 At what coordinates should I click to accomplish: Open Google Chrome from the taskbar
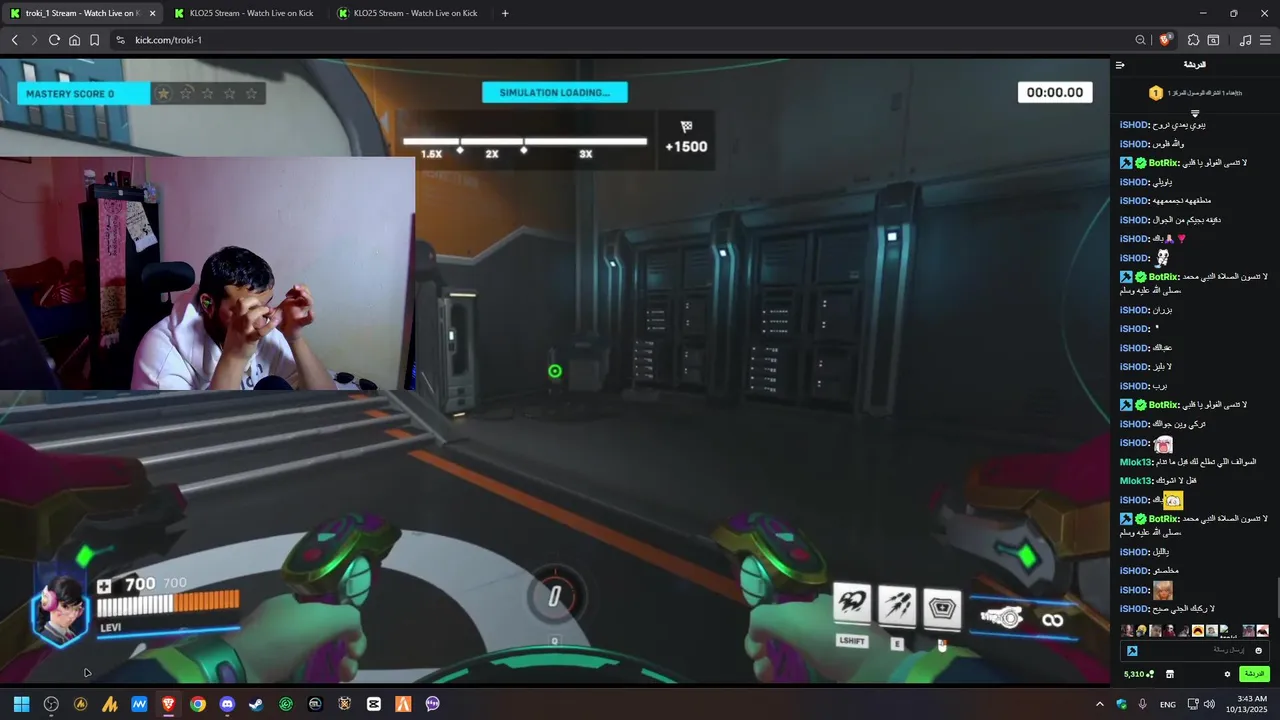tap(198, 704)
